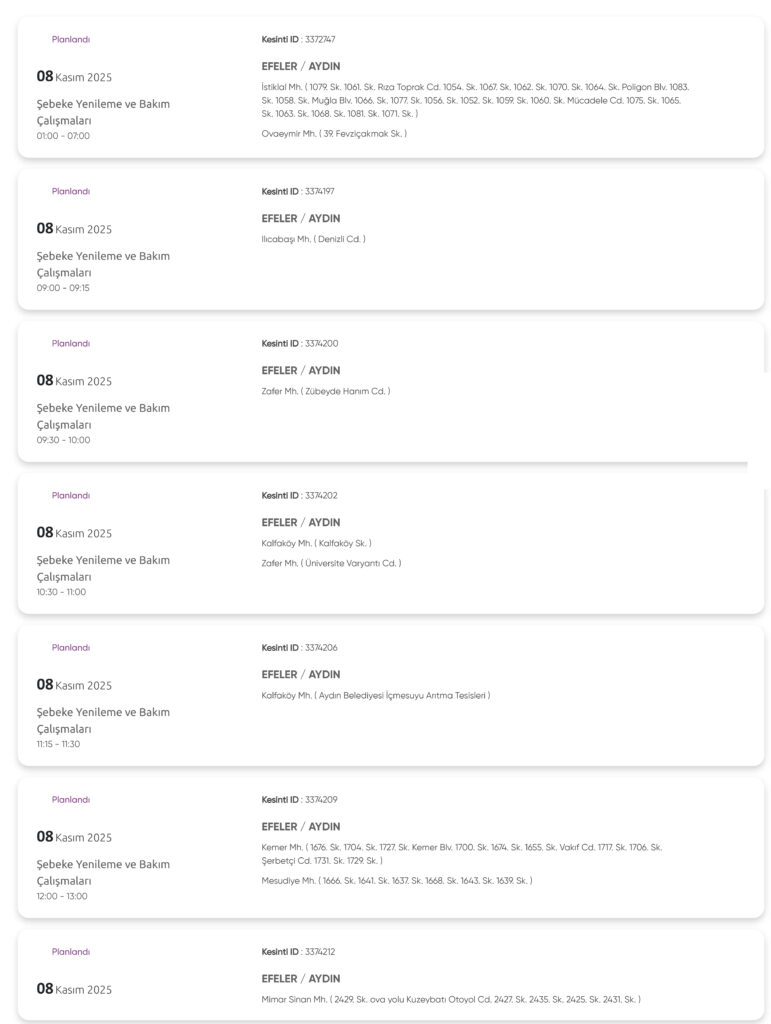The image size is (771, 1024).
Task: Select the 12:00 - 13:00 time range
Action: (62, 896)
